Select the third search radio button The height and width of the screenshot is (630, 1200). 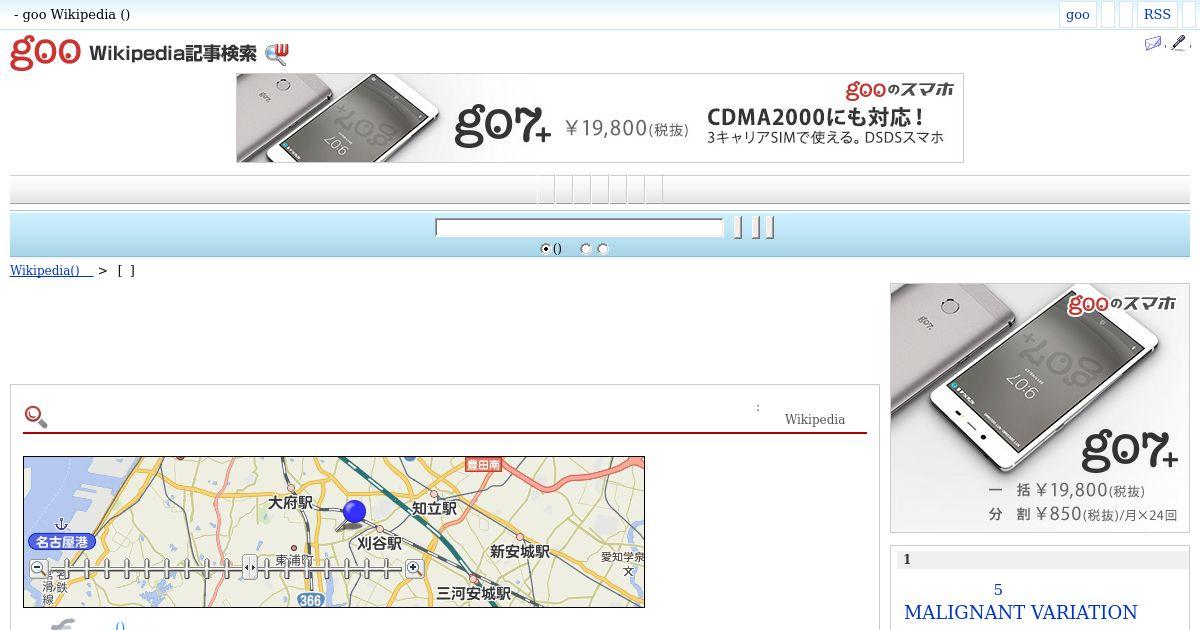click(x=603, y=249)
